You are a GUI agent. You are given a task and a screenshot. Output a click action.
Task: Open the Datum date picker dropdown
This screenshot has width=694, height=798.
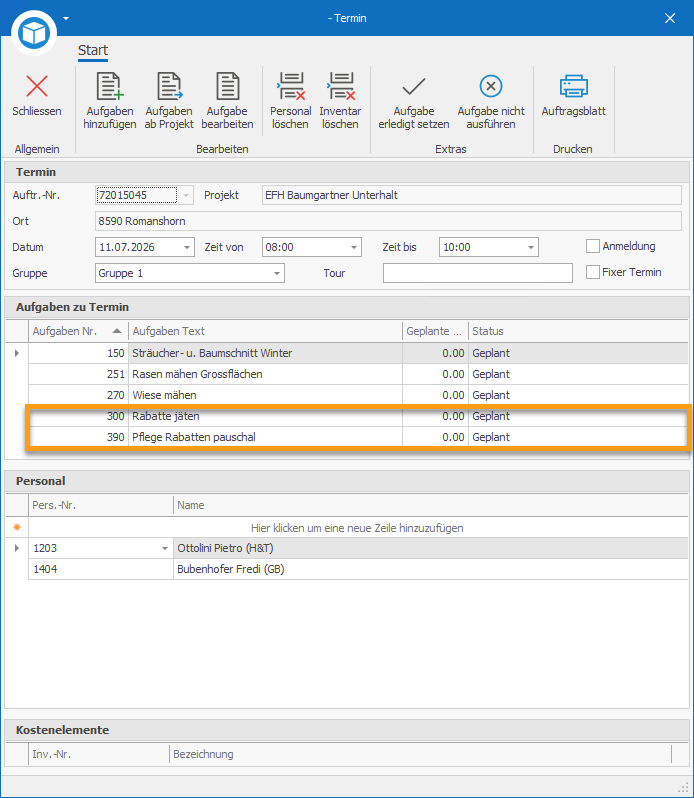[187, 247]
